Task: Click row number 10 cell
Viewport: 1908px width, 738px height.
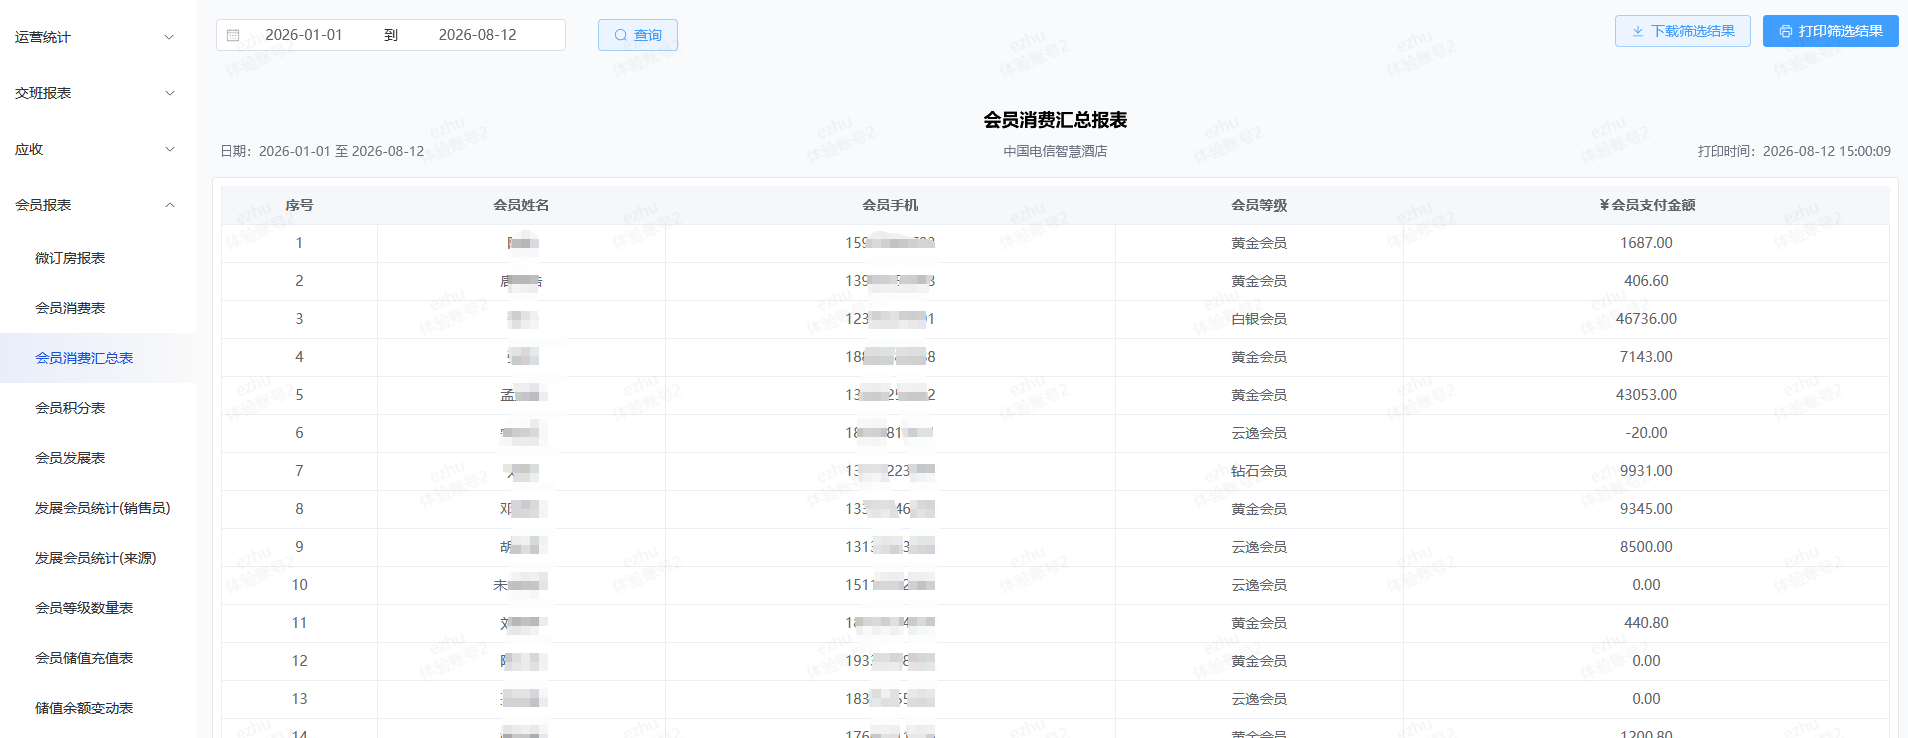Action: [299, 585]
